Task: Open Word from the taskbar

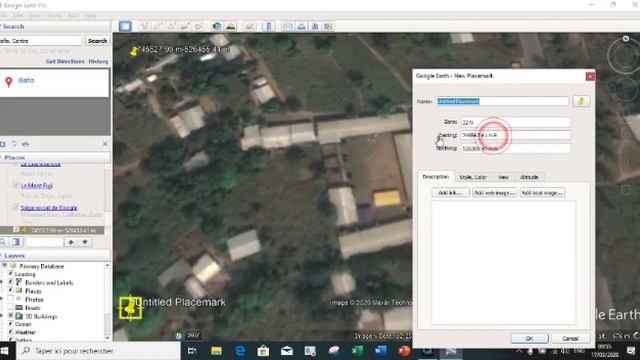Action: (x=381, y=351)
